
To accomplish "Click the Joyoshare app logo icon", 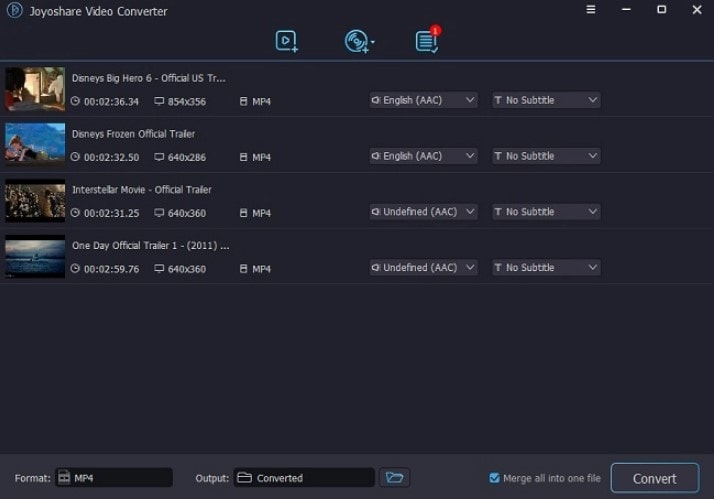I will point(15,10).
